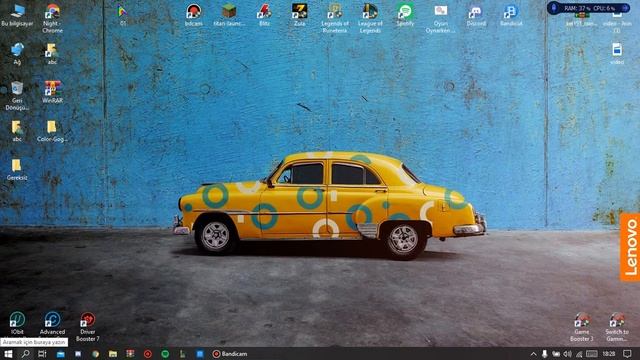This screenshot has height=360, width=640.
Task: Expand hidden system tray icons chevron
Action: (533, 354)
